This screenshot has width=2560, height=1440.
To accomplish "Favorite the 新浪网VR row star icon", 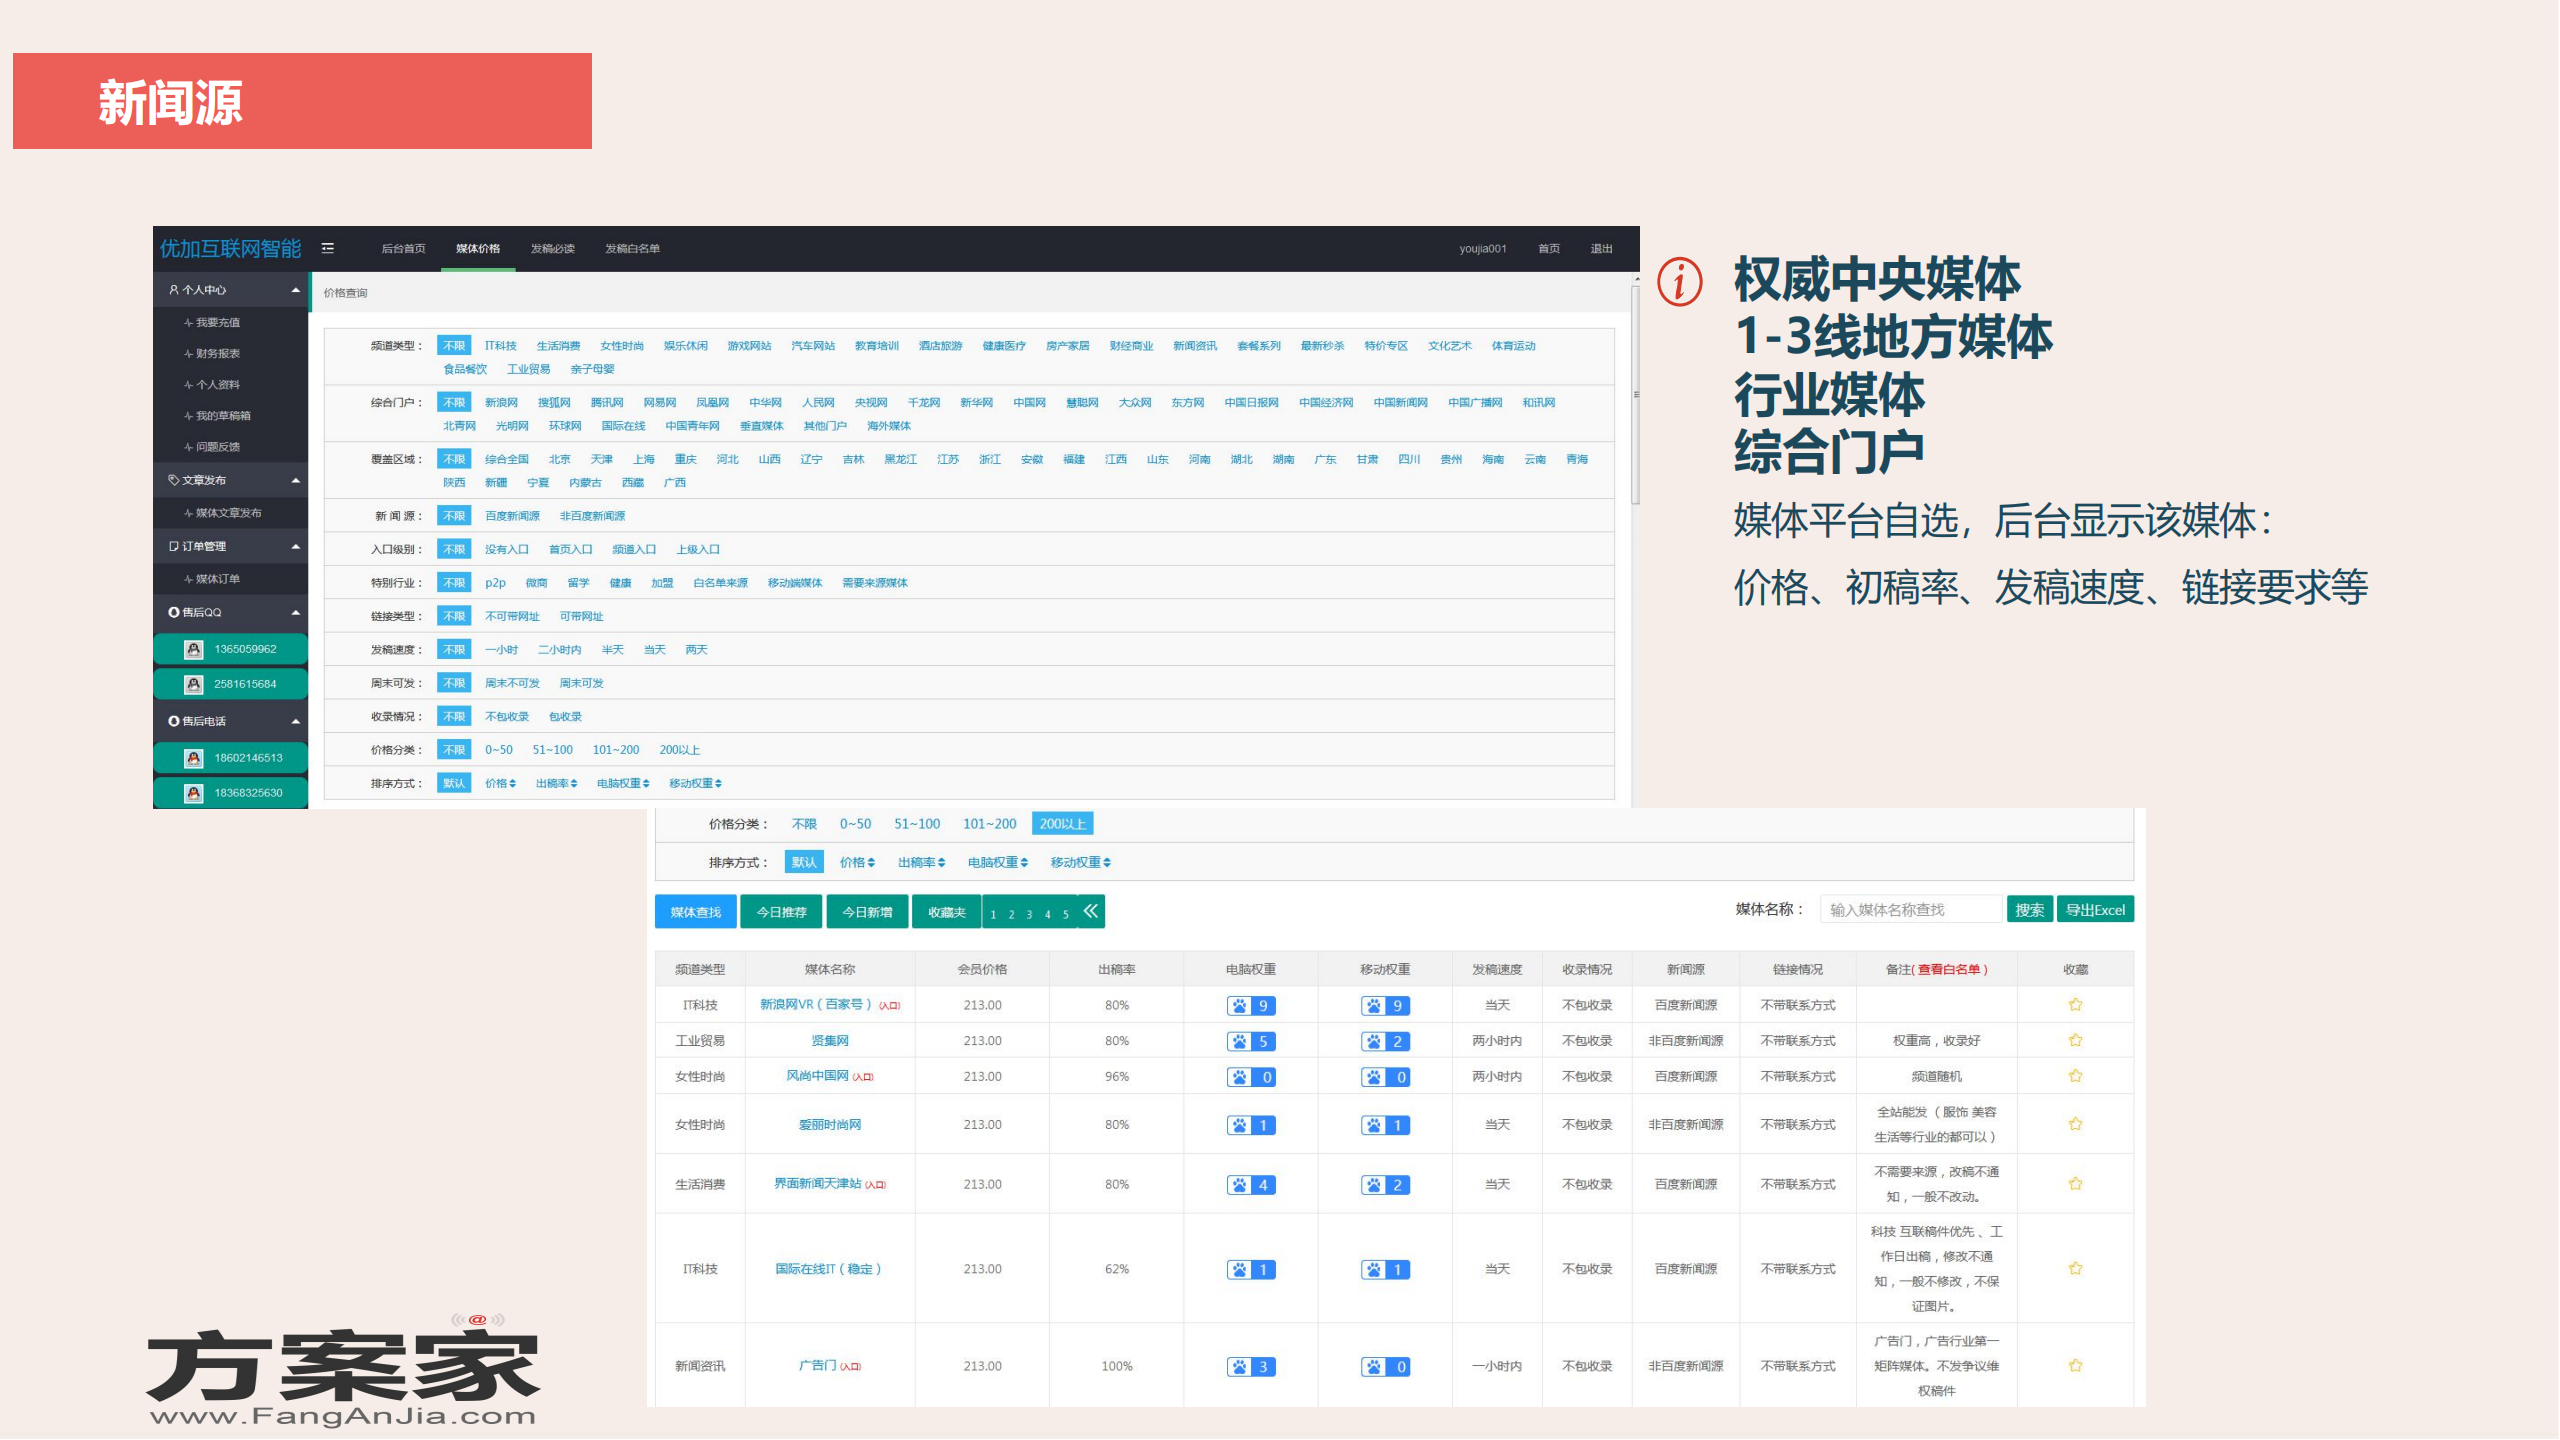I will 2075,1005.
